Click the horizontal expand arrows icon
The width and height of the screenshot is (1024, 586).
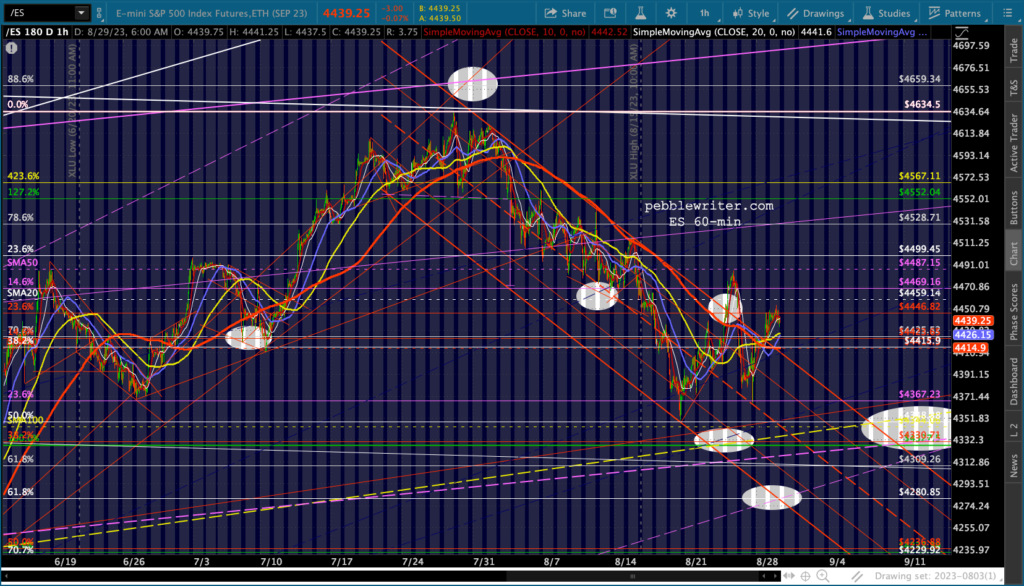[x=789, y=576]
